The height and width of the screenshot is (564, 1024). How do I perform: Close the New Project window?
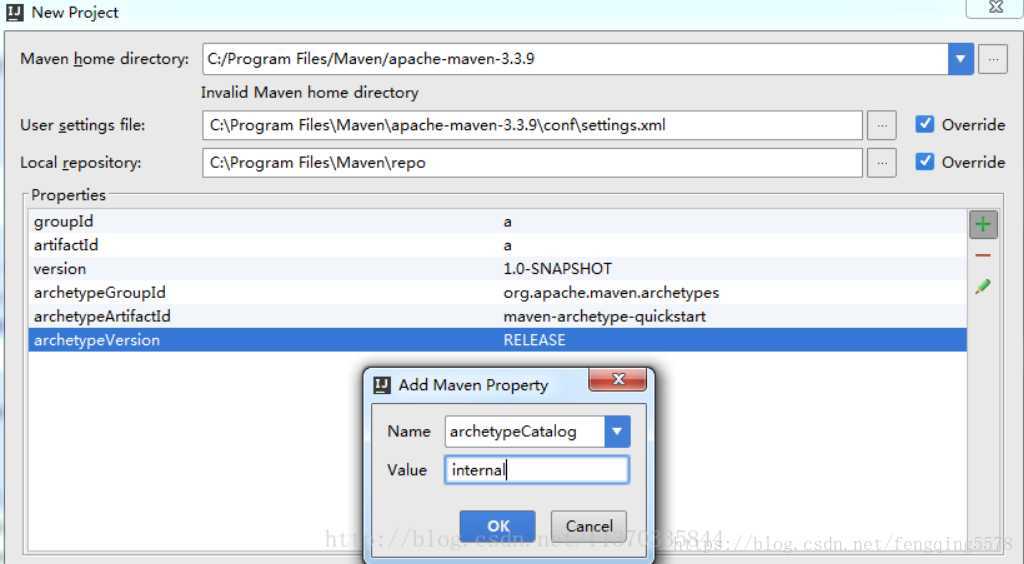996,8
